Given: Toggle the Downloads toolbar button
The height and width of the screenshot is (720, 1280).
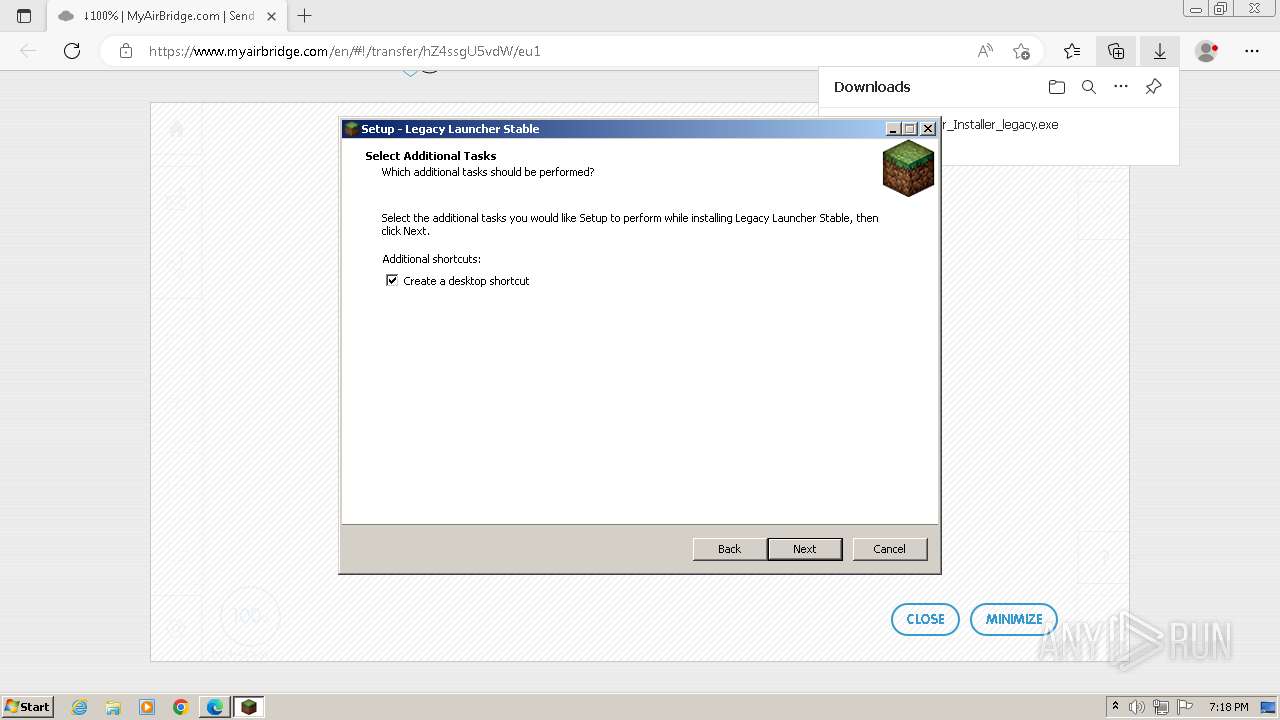Looking at the screenshot, I should click(1160, 51).
